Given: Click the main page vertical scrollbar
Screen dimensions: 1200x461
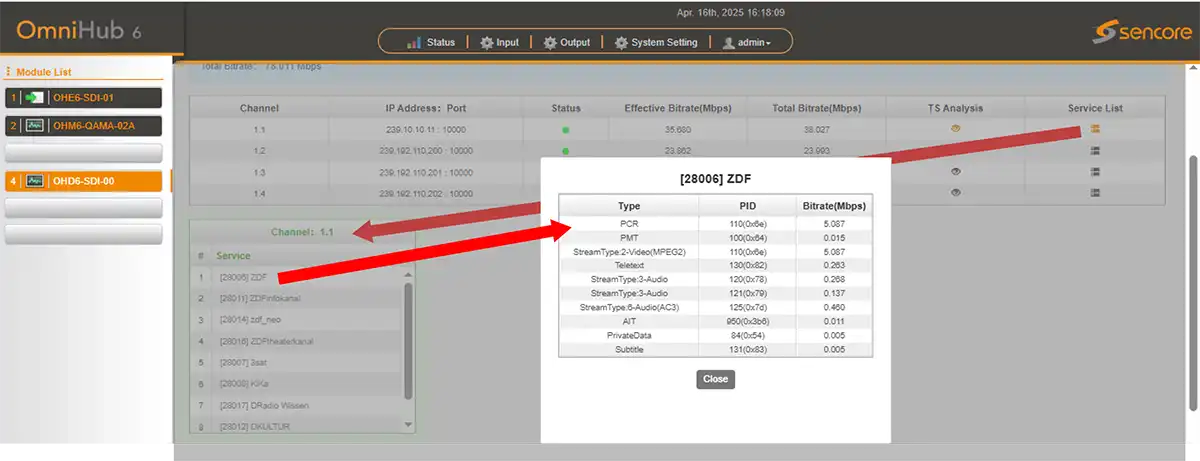Looking at the screenshot, I should [x=1191, y=282].
